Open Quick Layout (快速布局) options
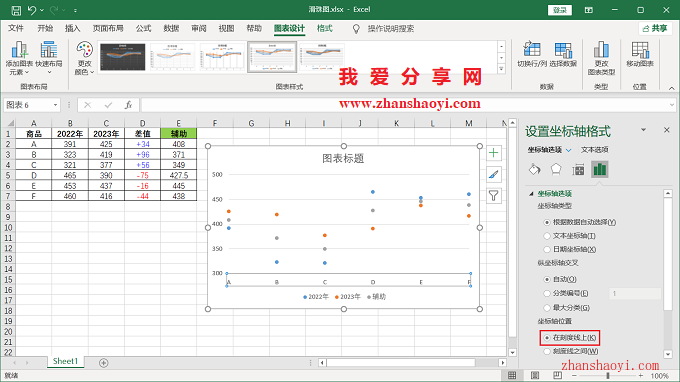Screen dimensions: 680x382 coord(49,58)
